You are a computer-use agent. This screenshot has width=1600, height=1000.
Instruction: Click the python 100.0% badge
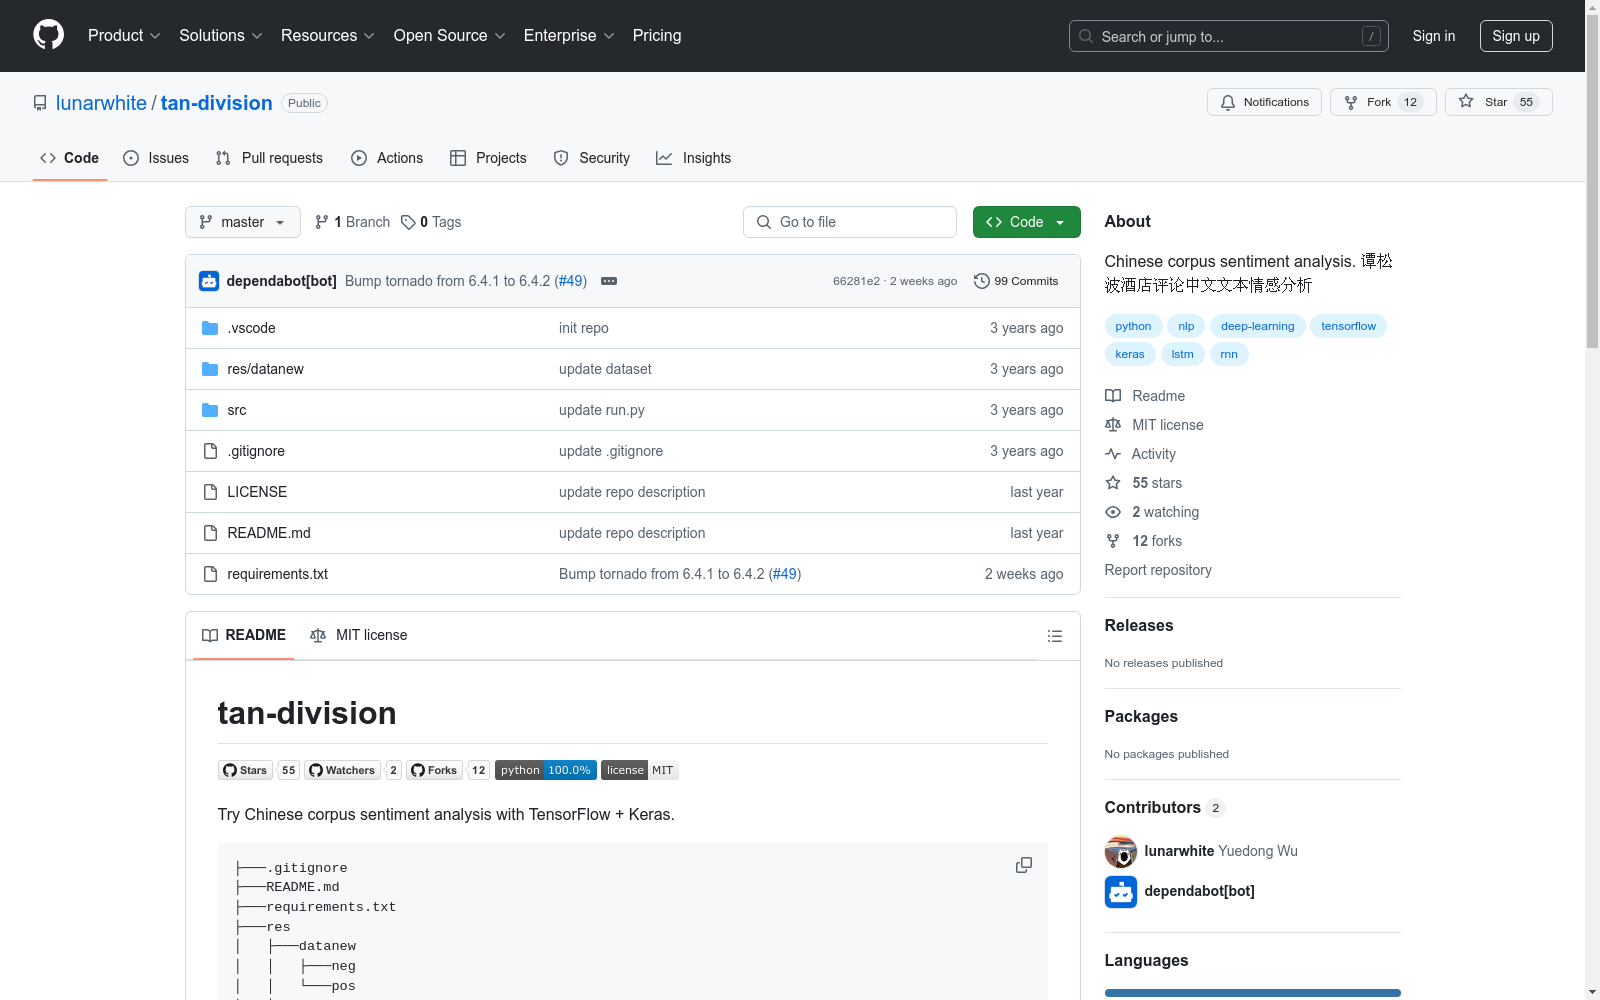coord(545,770)
